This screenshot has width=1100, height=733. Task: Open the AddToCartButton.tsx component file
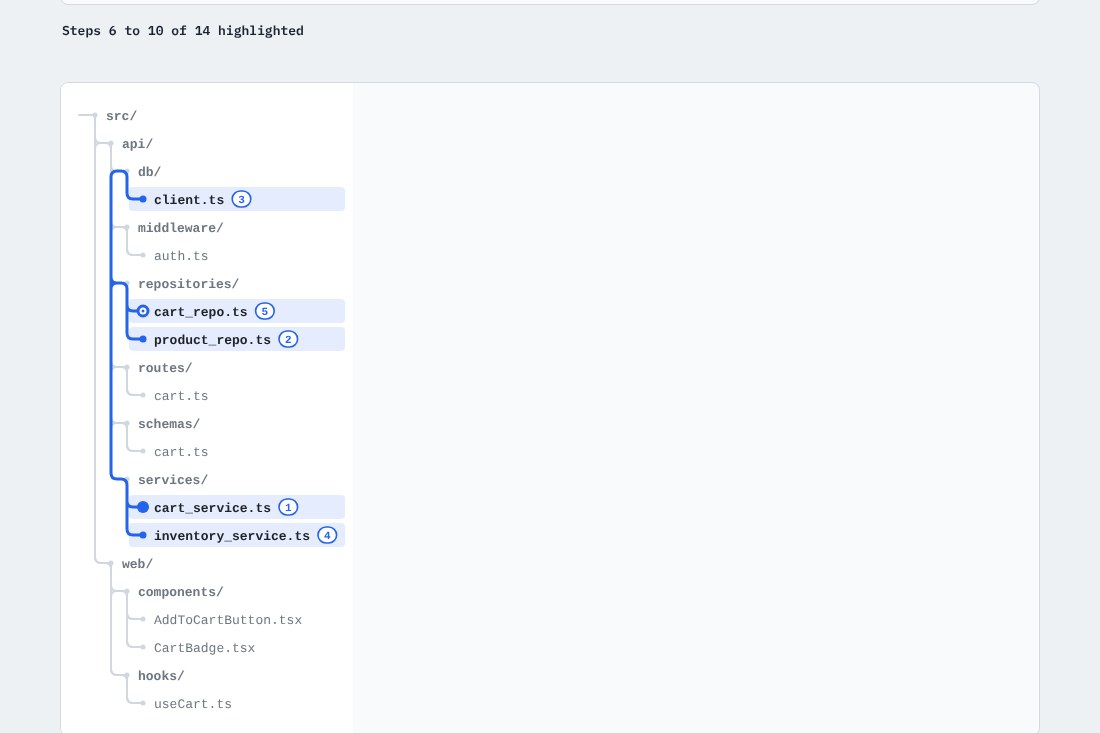coord(228,620)
